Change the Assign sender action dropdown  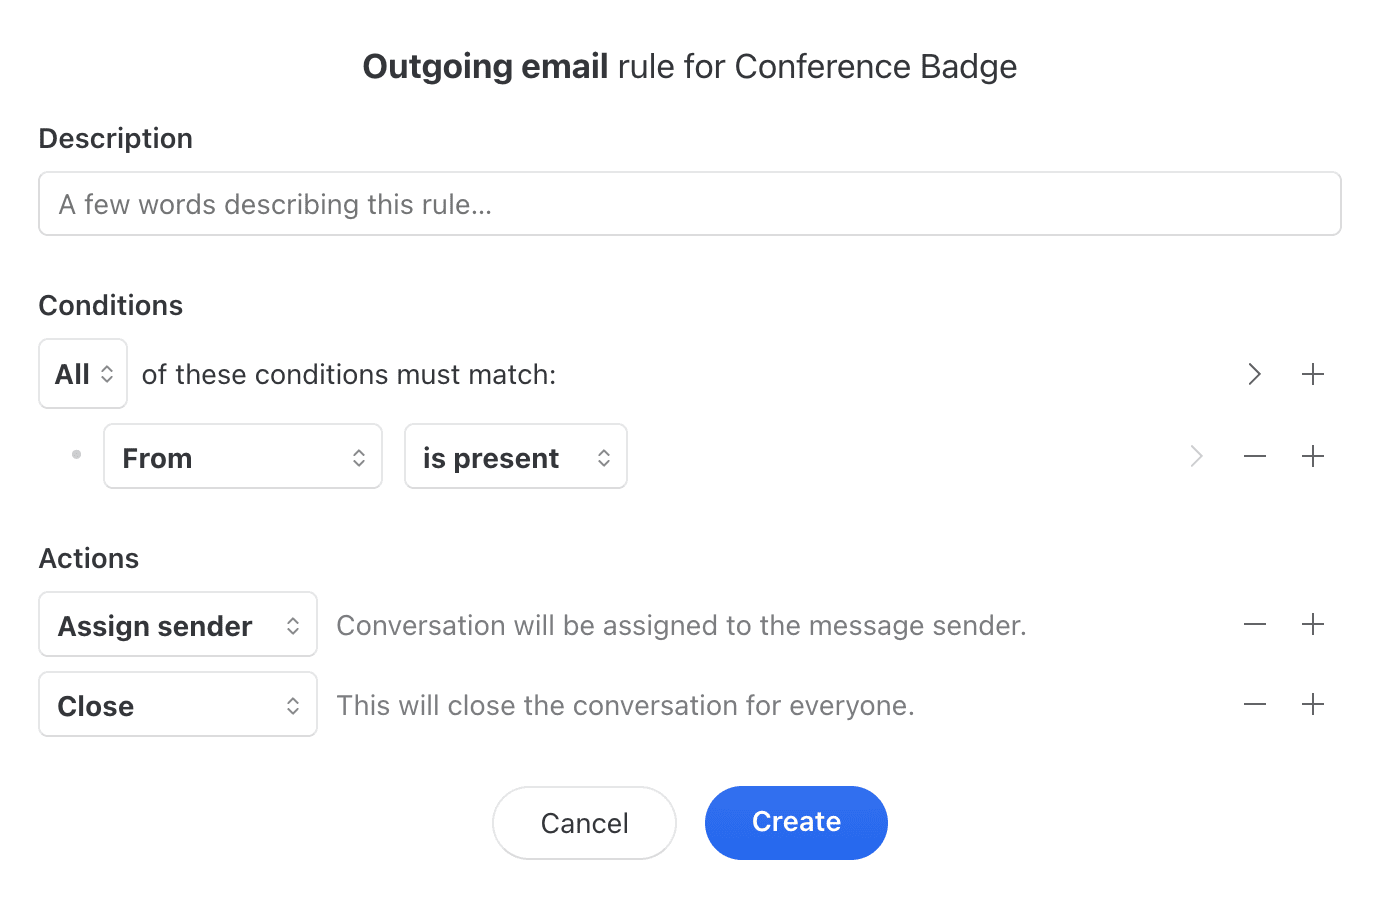[x=177, y=624]
